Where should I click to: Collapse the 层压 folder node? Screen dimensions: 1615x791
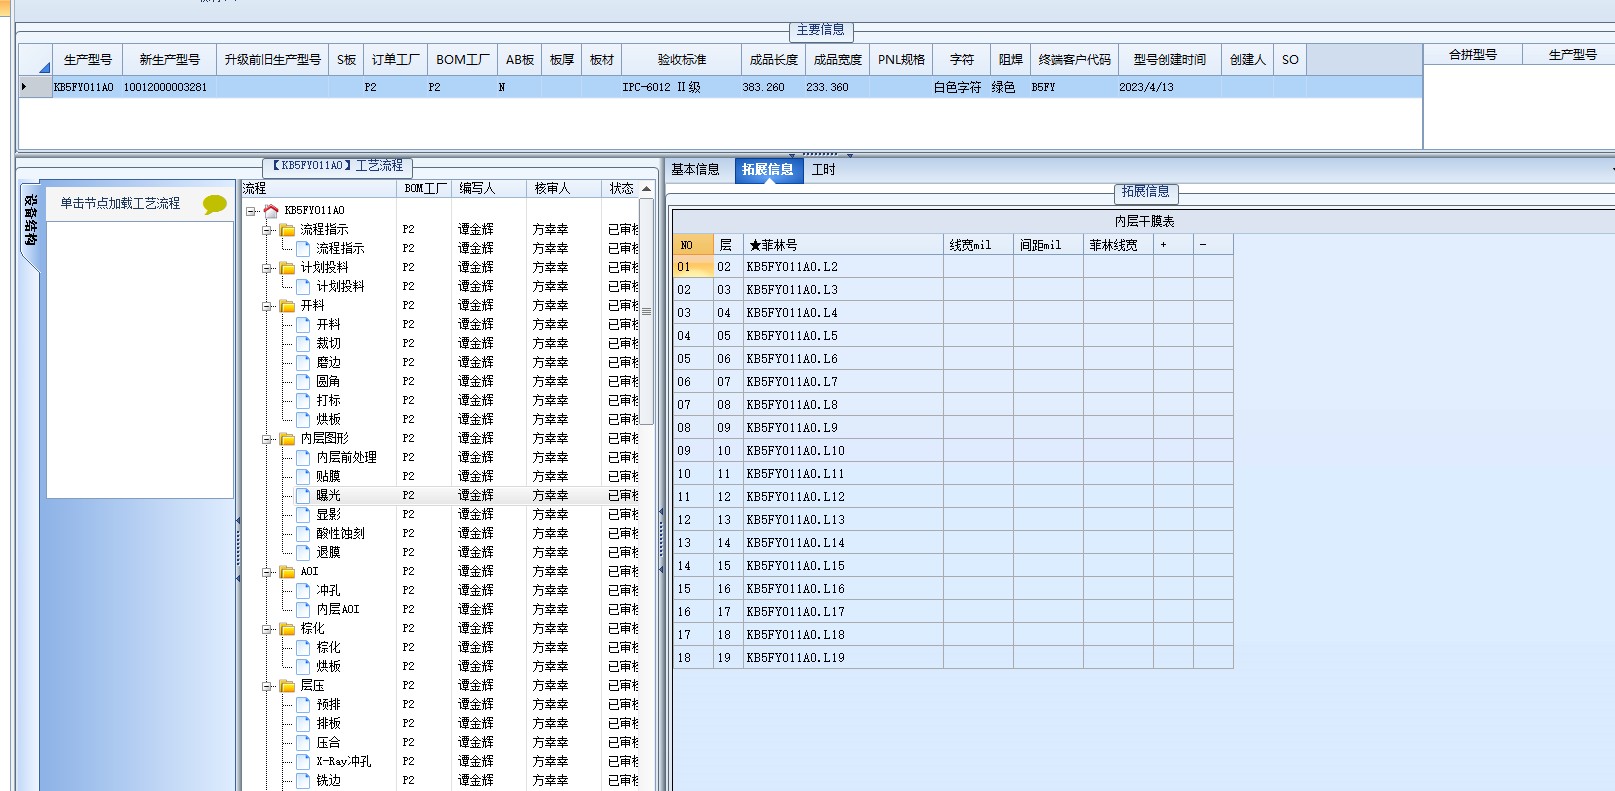(268, 686)
